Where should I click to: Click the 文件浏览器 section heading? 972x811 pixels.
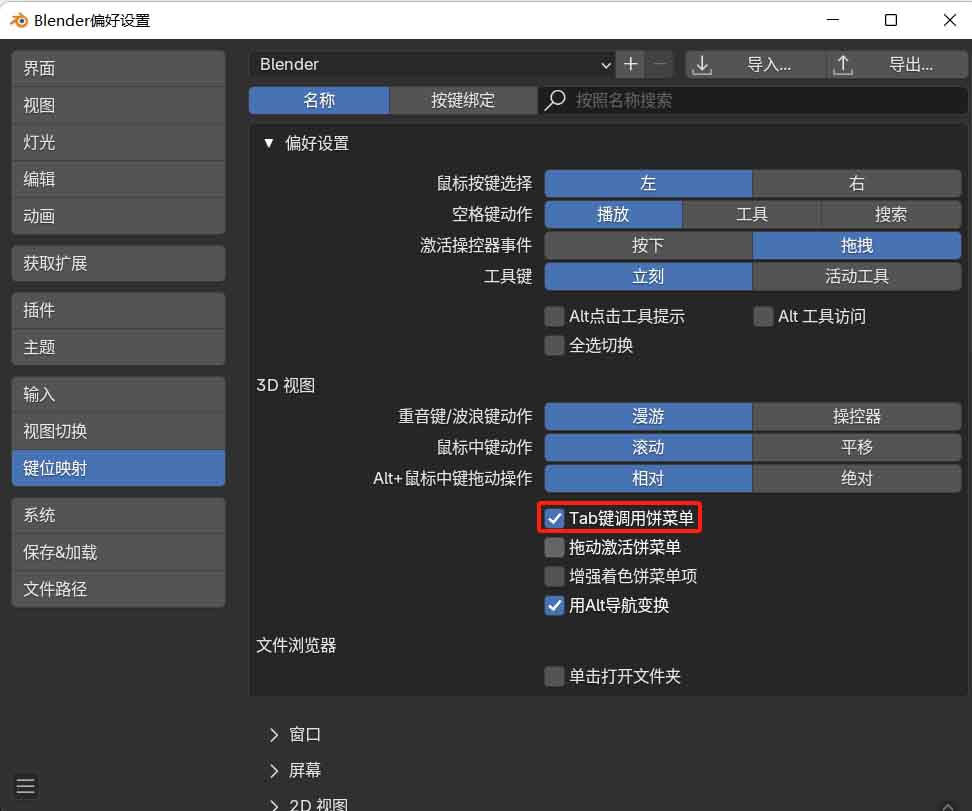tap(296, 645)
